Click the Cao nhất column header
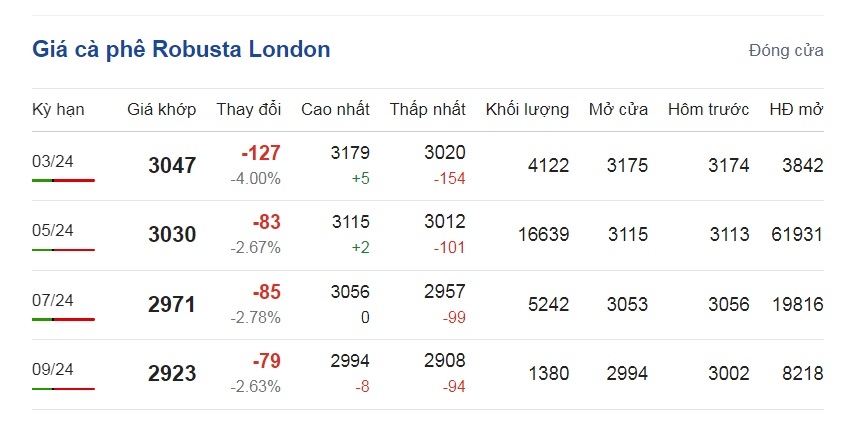Image resolution: width=862 pixels, height=421 pixels. pos(335,109)
